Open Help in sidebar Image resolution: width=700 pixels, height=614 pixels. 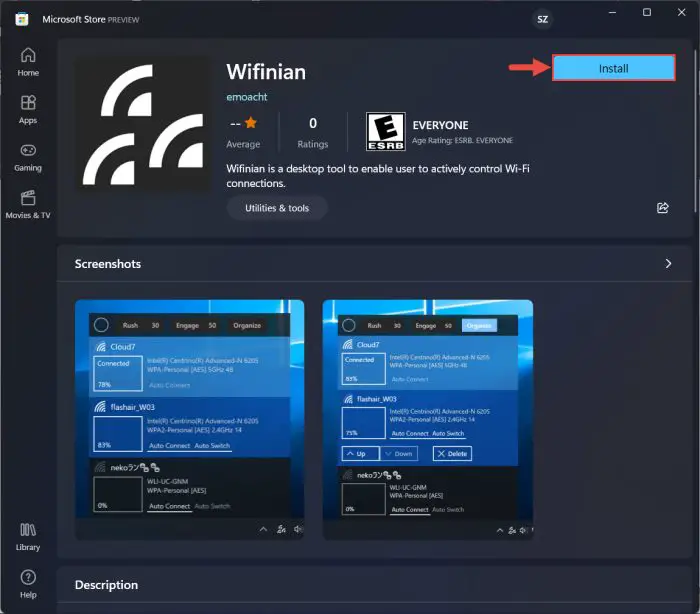pos(28,585)
